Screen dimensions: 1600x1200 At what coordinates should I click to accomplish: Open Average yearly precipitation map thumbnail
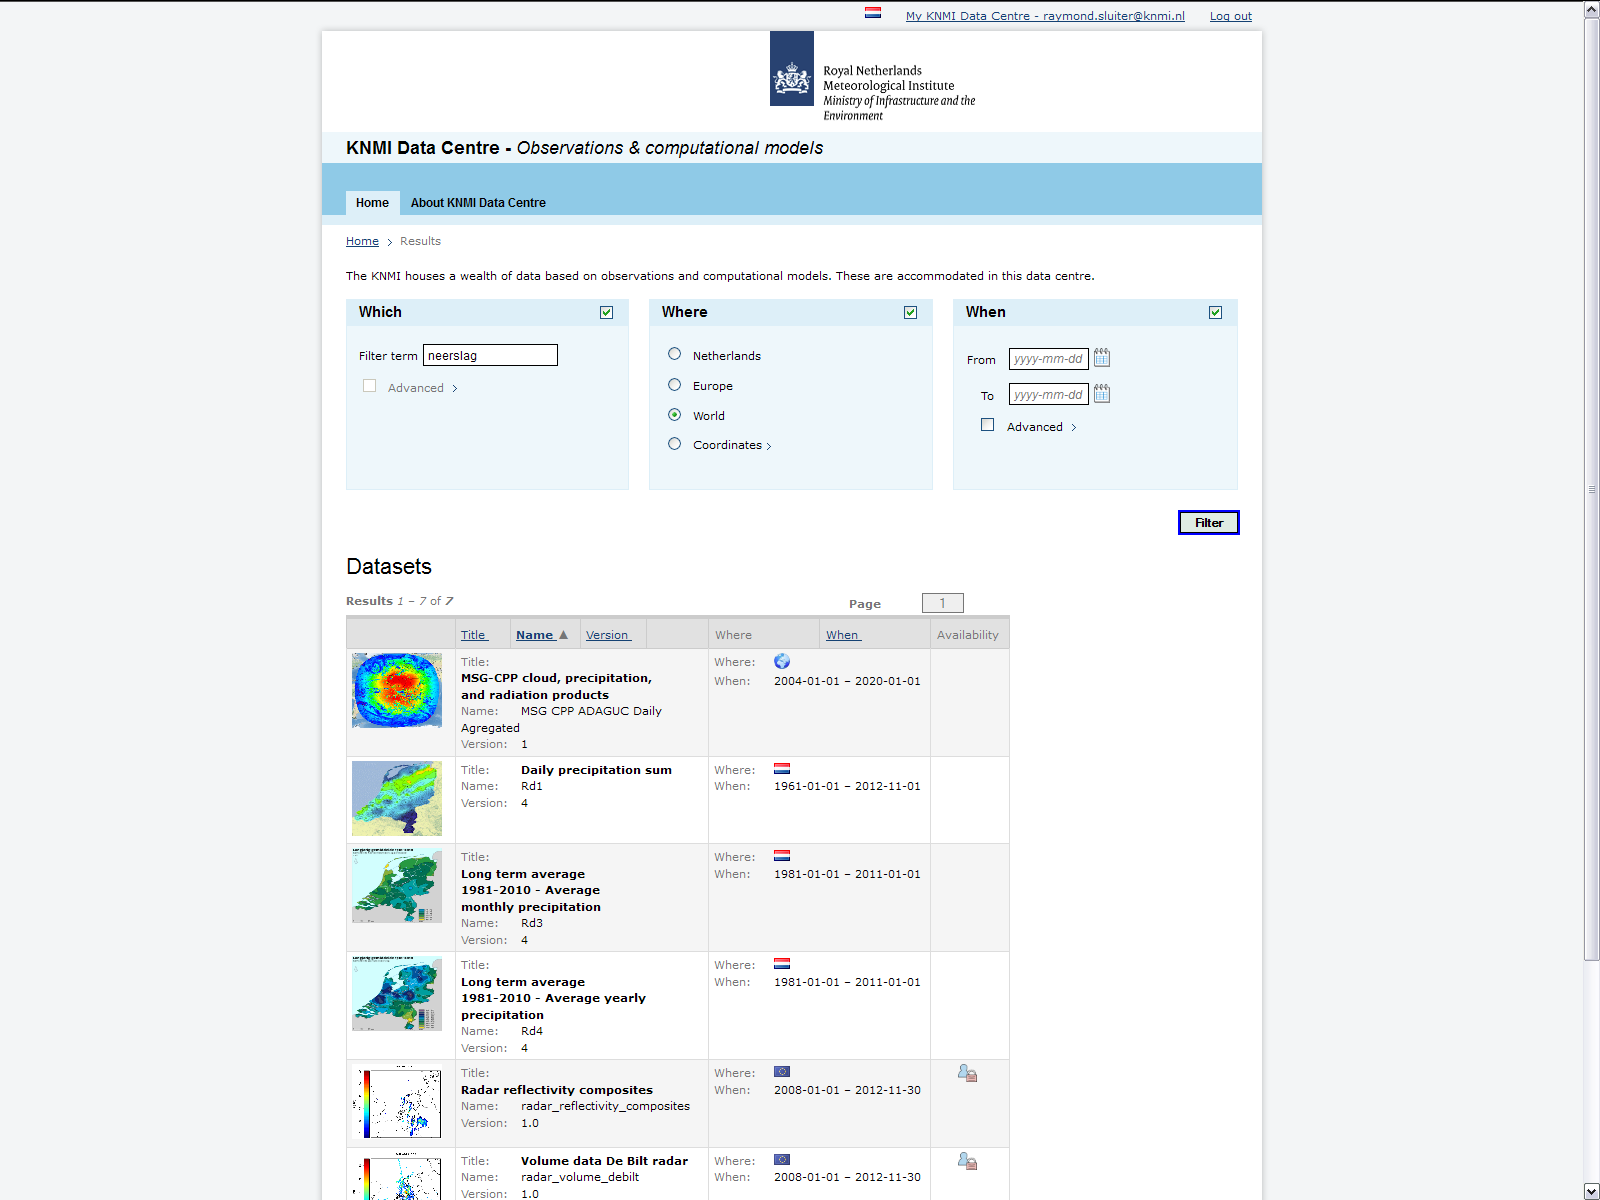(x=397, y=993)
